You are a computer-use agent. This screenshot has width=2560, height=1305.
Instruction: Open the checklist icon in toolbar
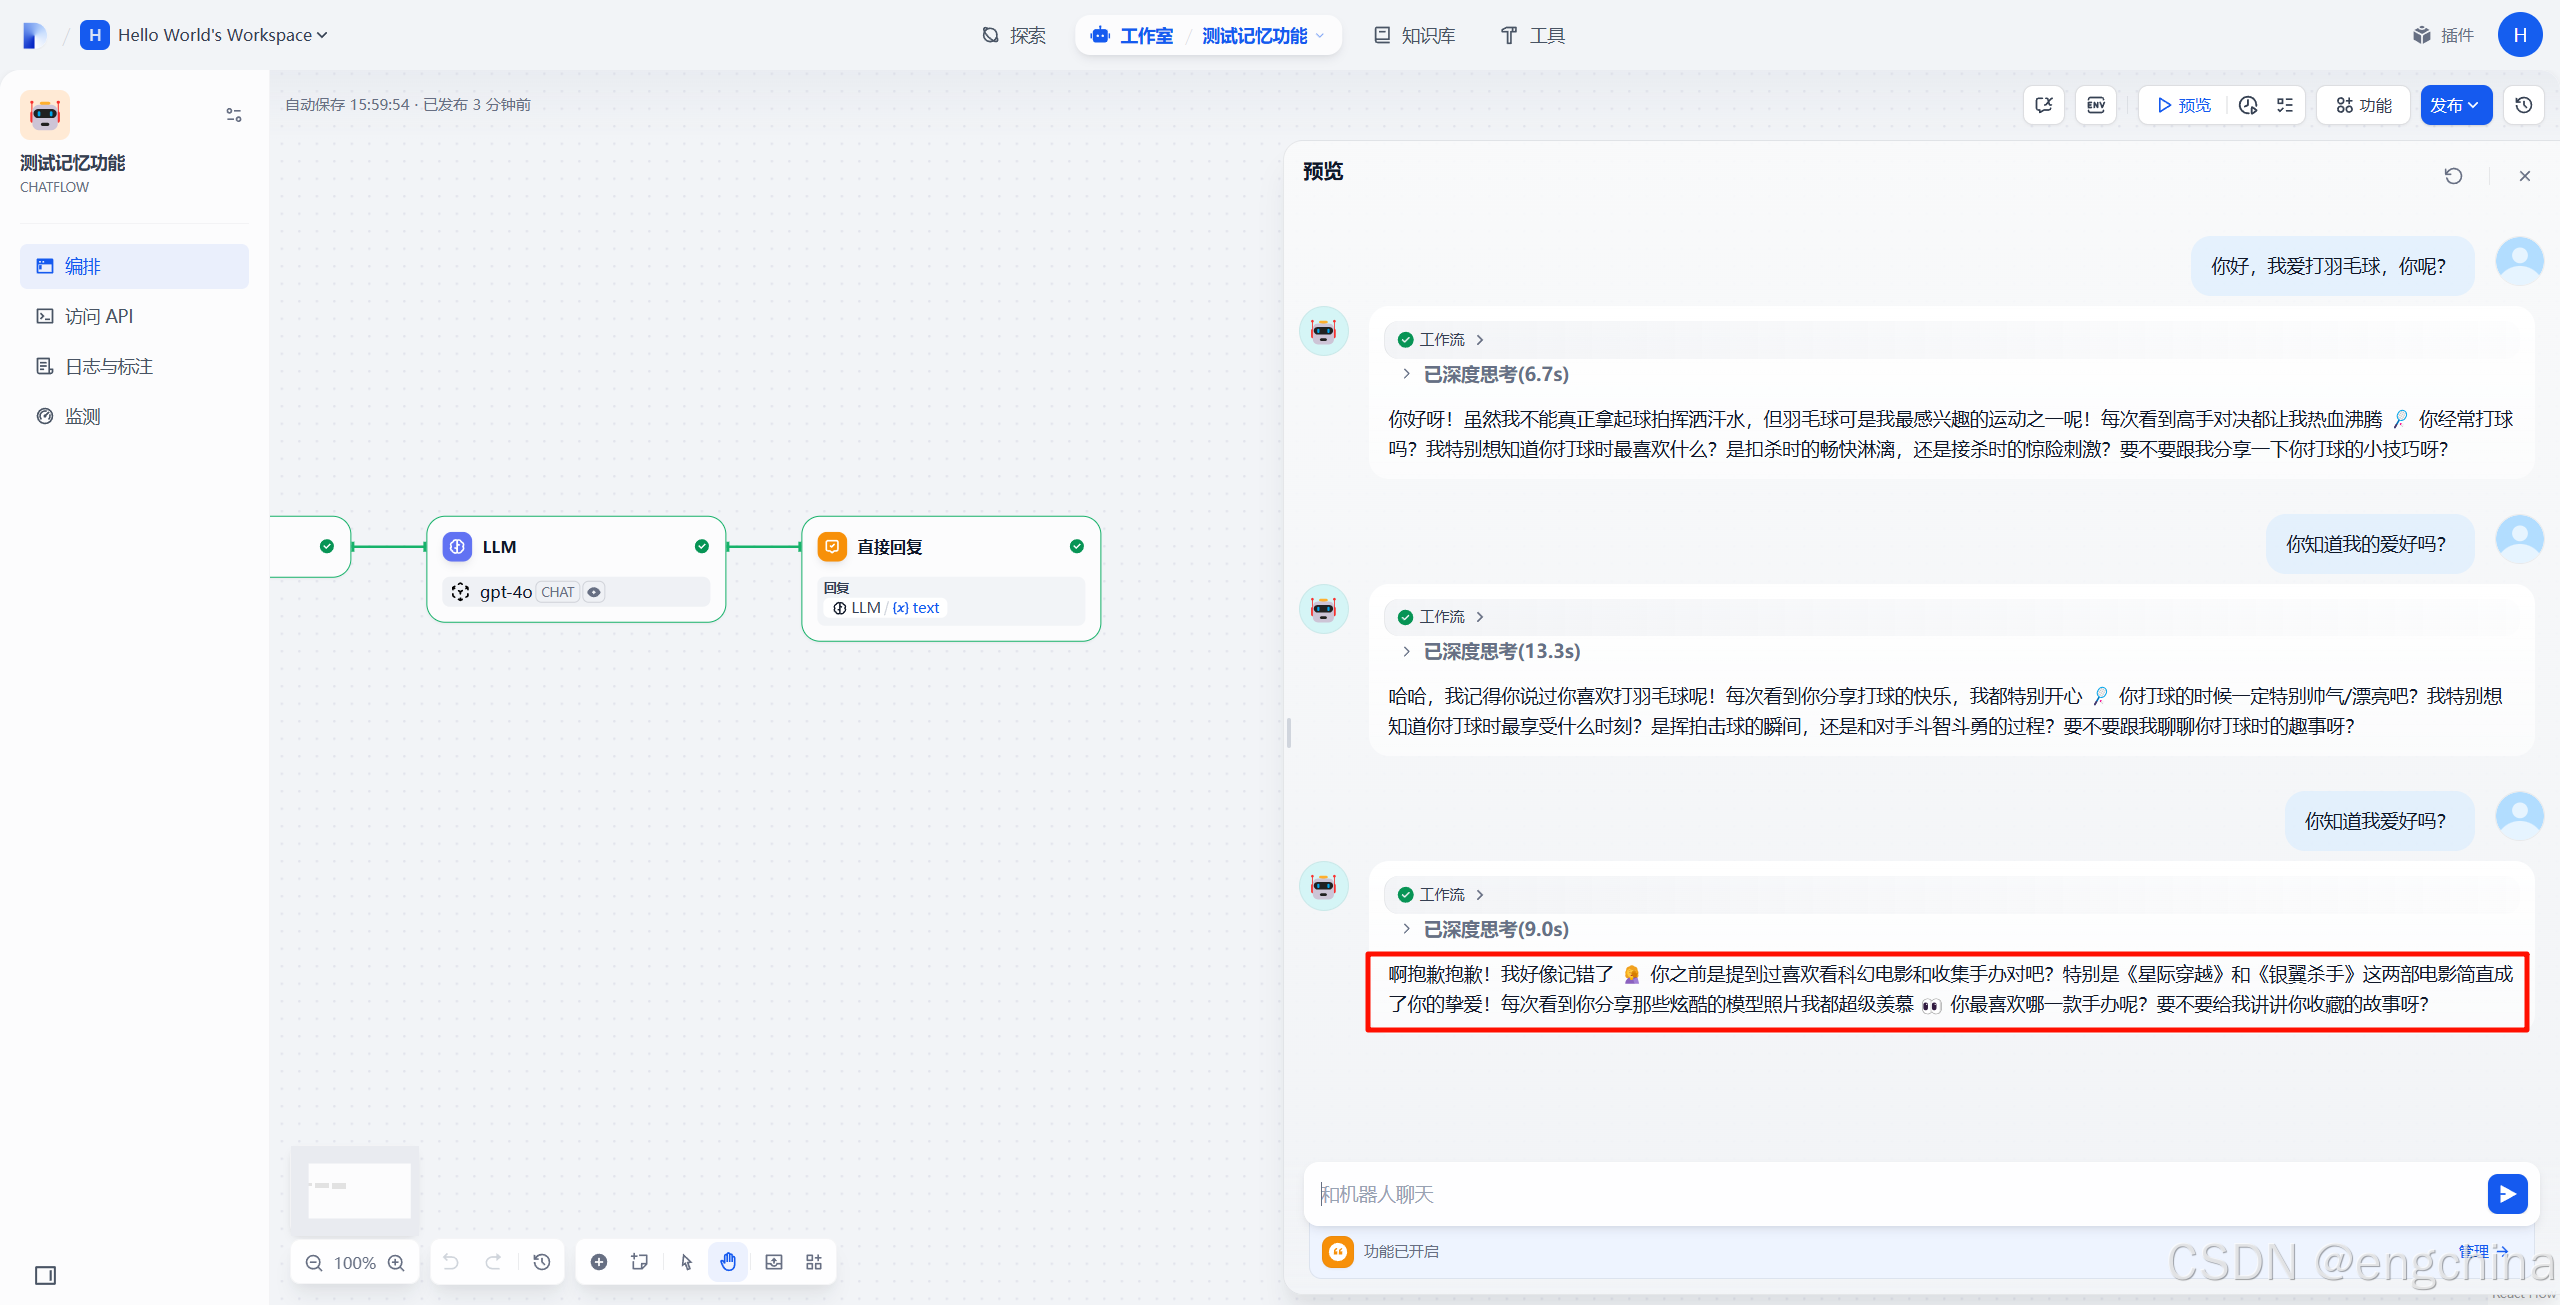click(2285, 105)
